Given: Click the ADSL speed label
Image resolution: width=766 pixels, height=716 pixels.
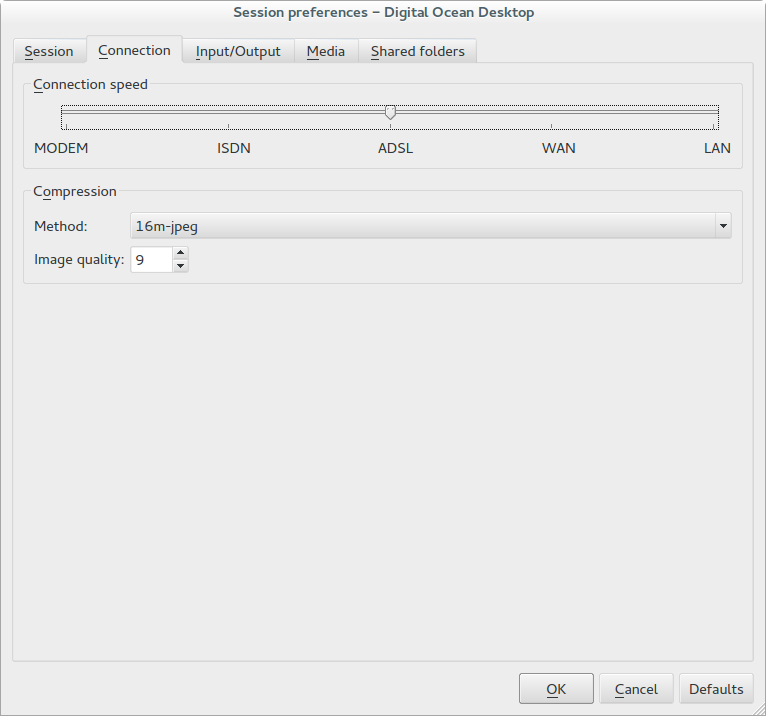Looking at the screenshot, I should click(x=395, y=148).
